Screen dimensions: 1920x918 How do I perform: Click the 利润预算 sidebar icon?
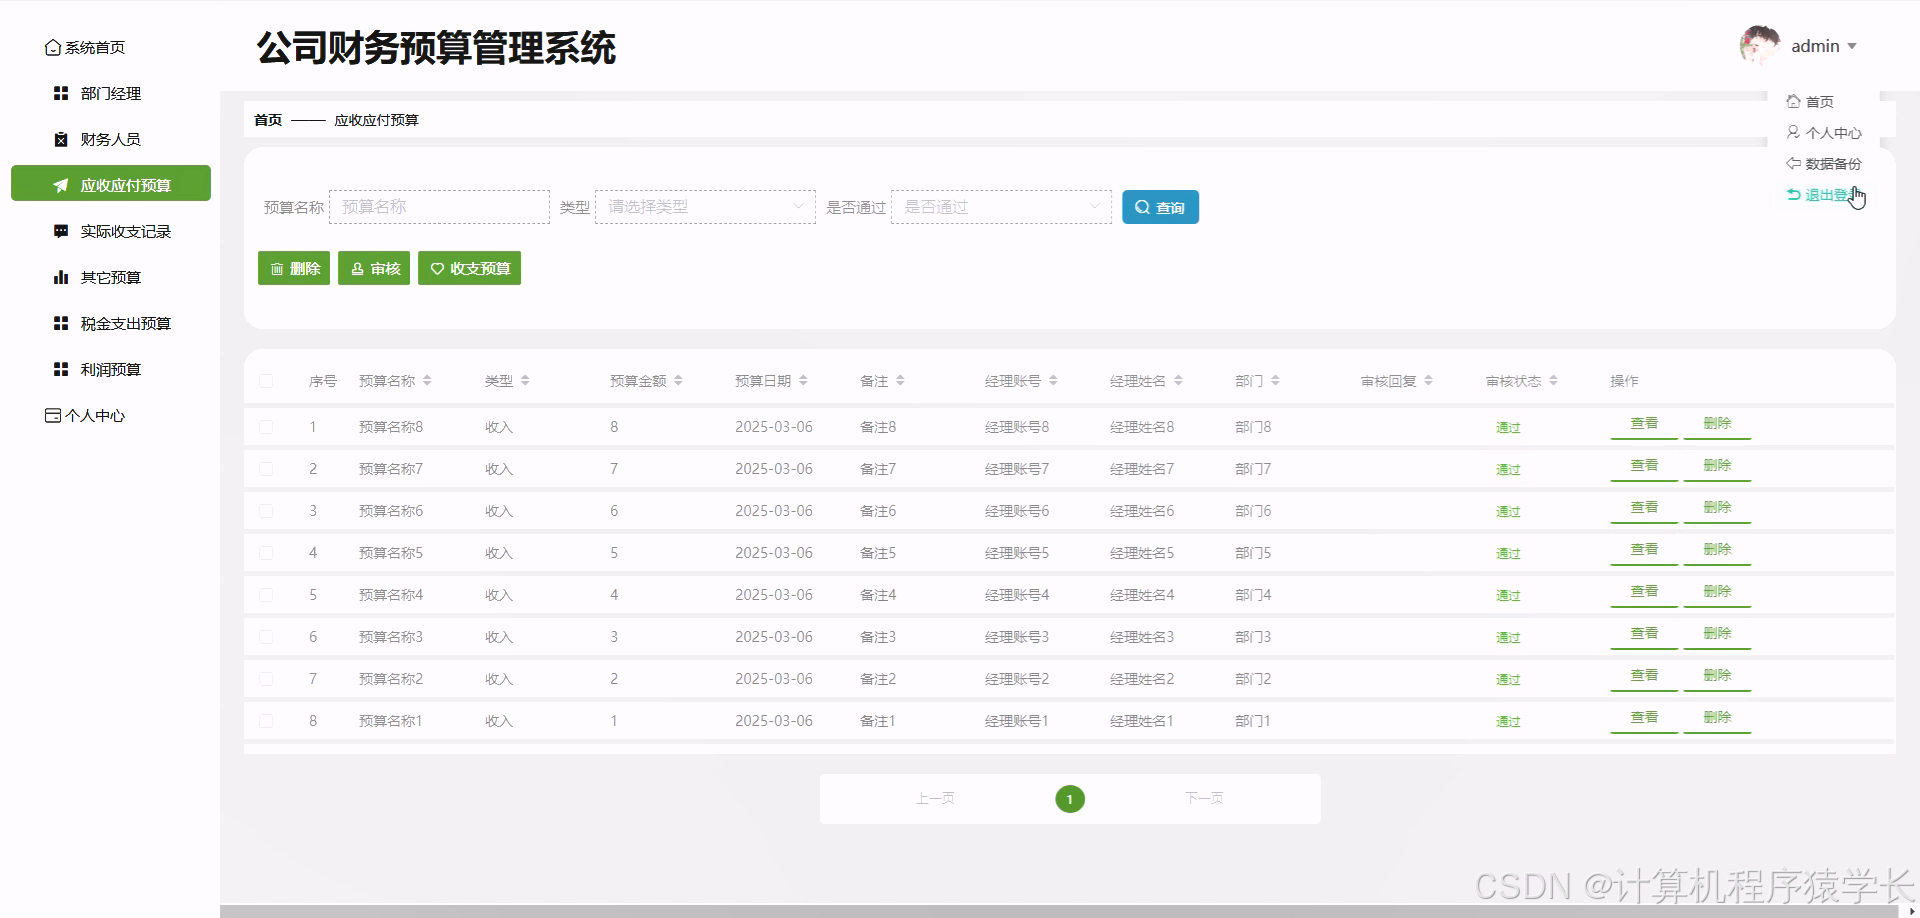click(x=60, y=369)
